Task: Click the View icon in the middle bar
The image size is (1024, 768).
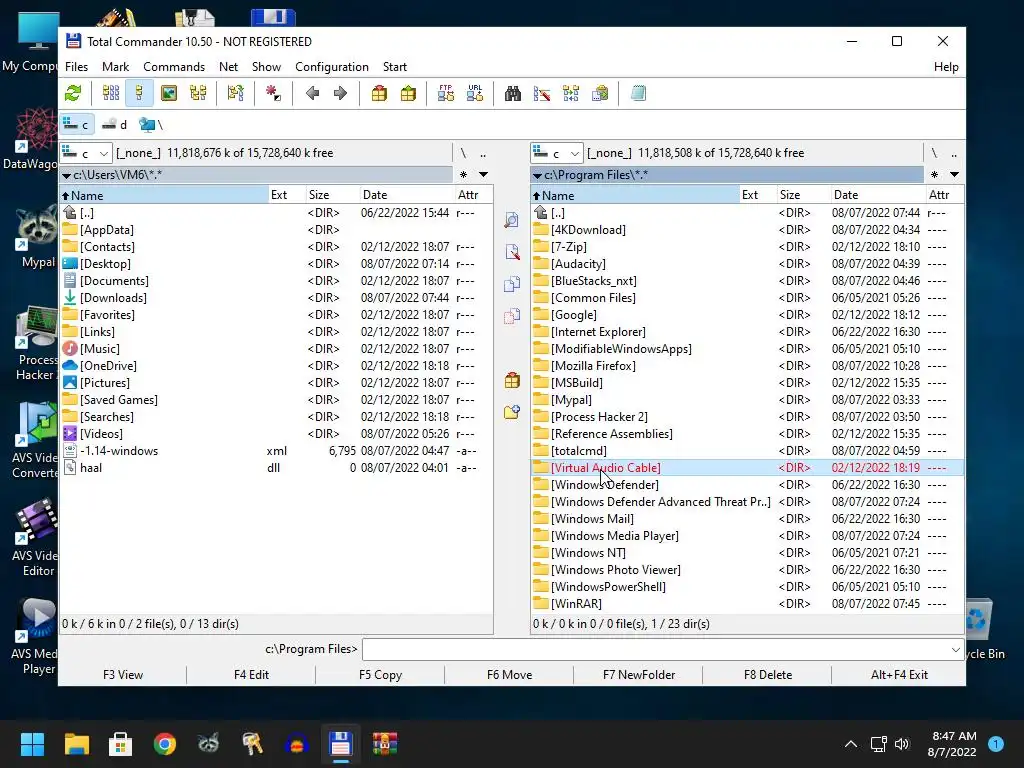Action: tap(511, 220)
